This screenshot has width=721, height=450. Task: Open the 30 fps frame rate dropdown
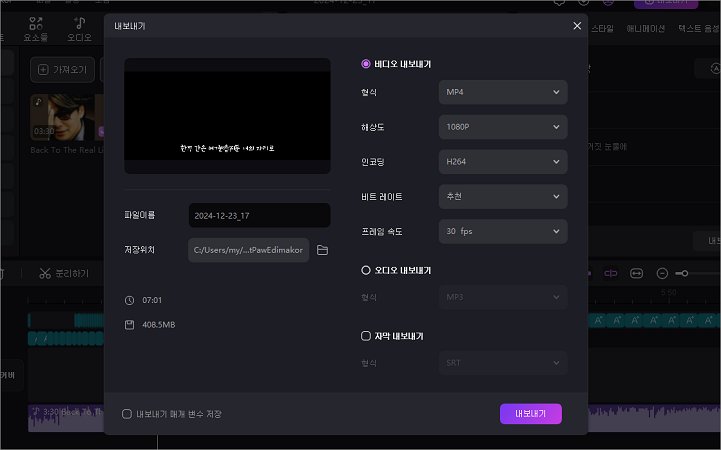coord(503,231)
